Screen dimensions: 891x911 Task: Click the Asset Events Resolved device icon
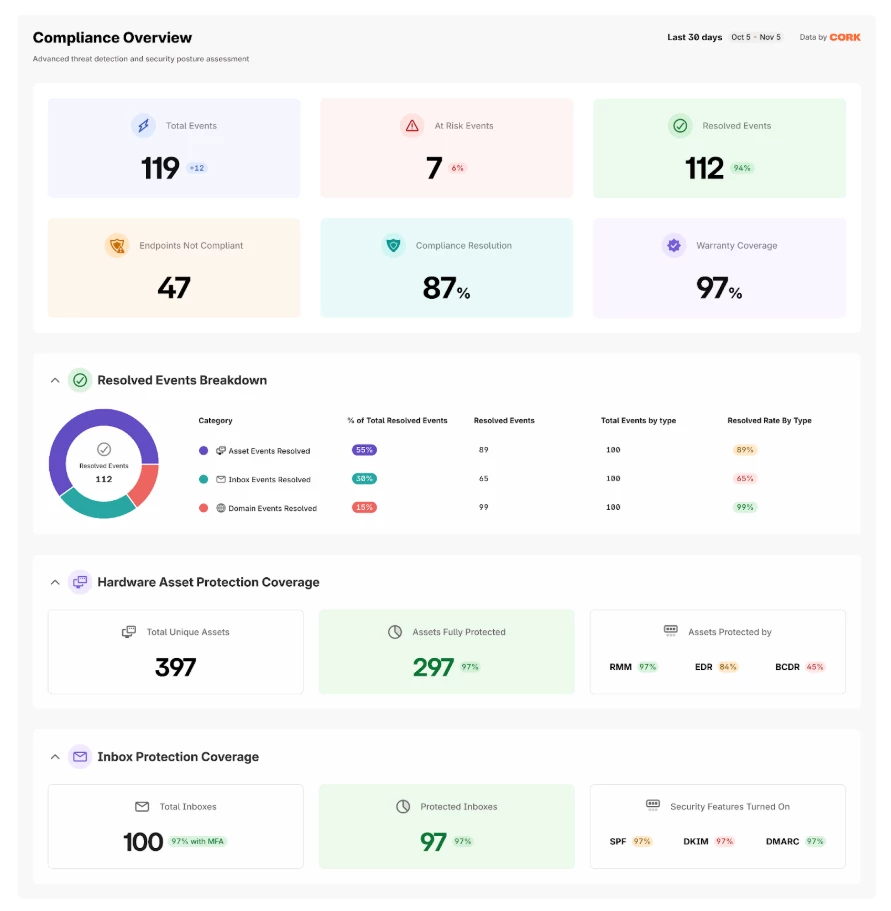coord(221,450)
